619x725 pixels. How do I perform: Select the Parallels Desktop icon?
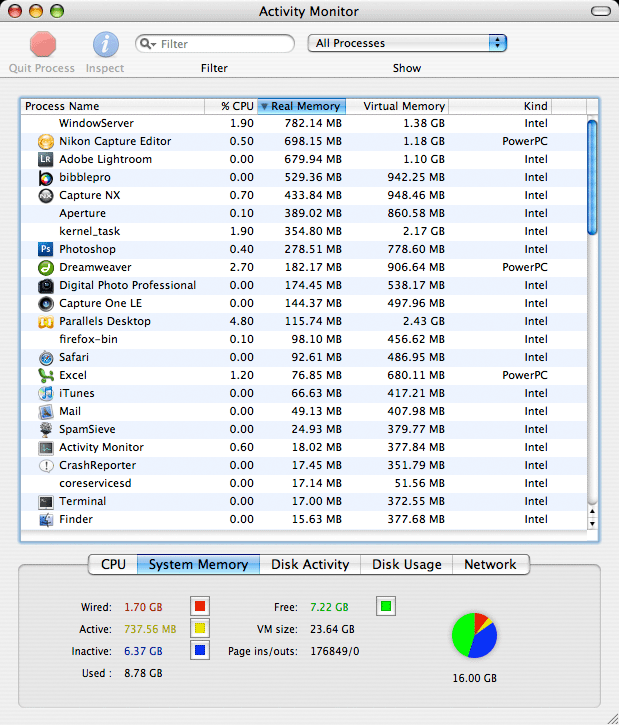pyautogui.click(x=45, y=321)
